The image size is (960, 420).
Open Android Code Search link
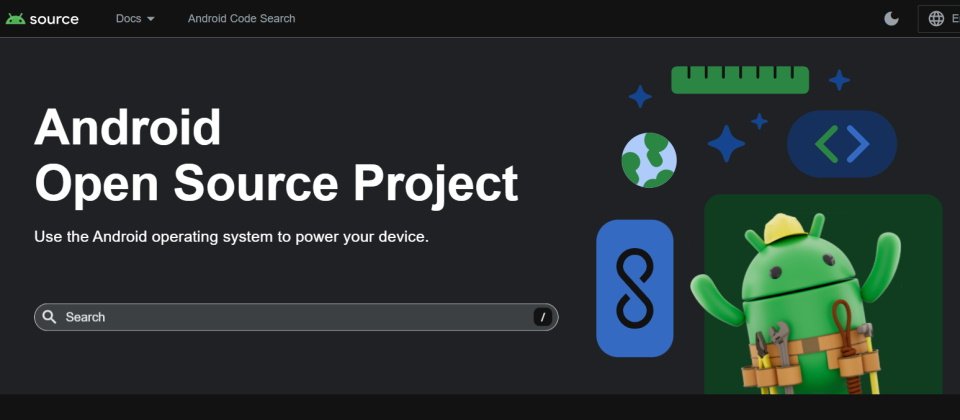coord(241,18)
